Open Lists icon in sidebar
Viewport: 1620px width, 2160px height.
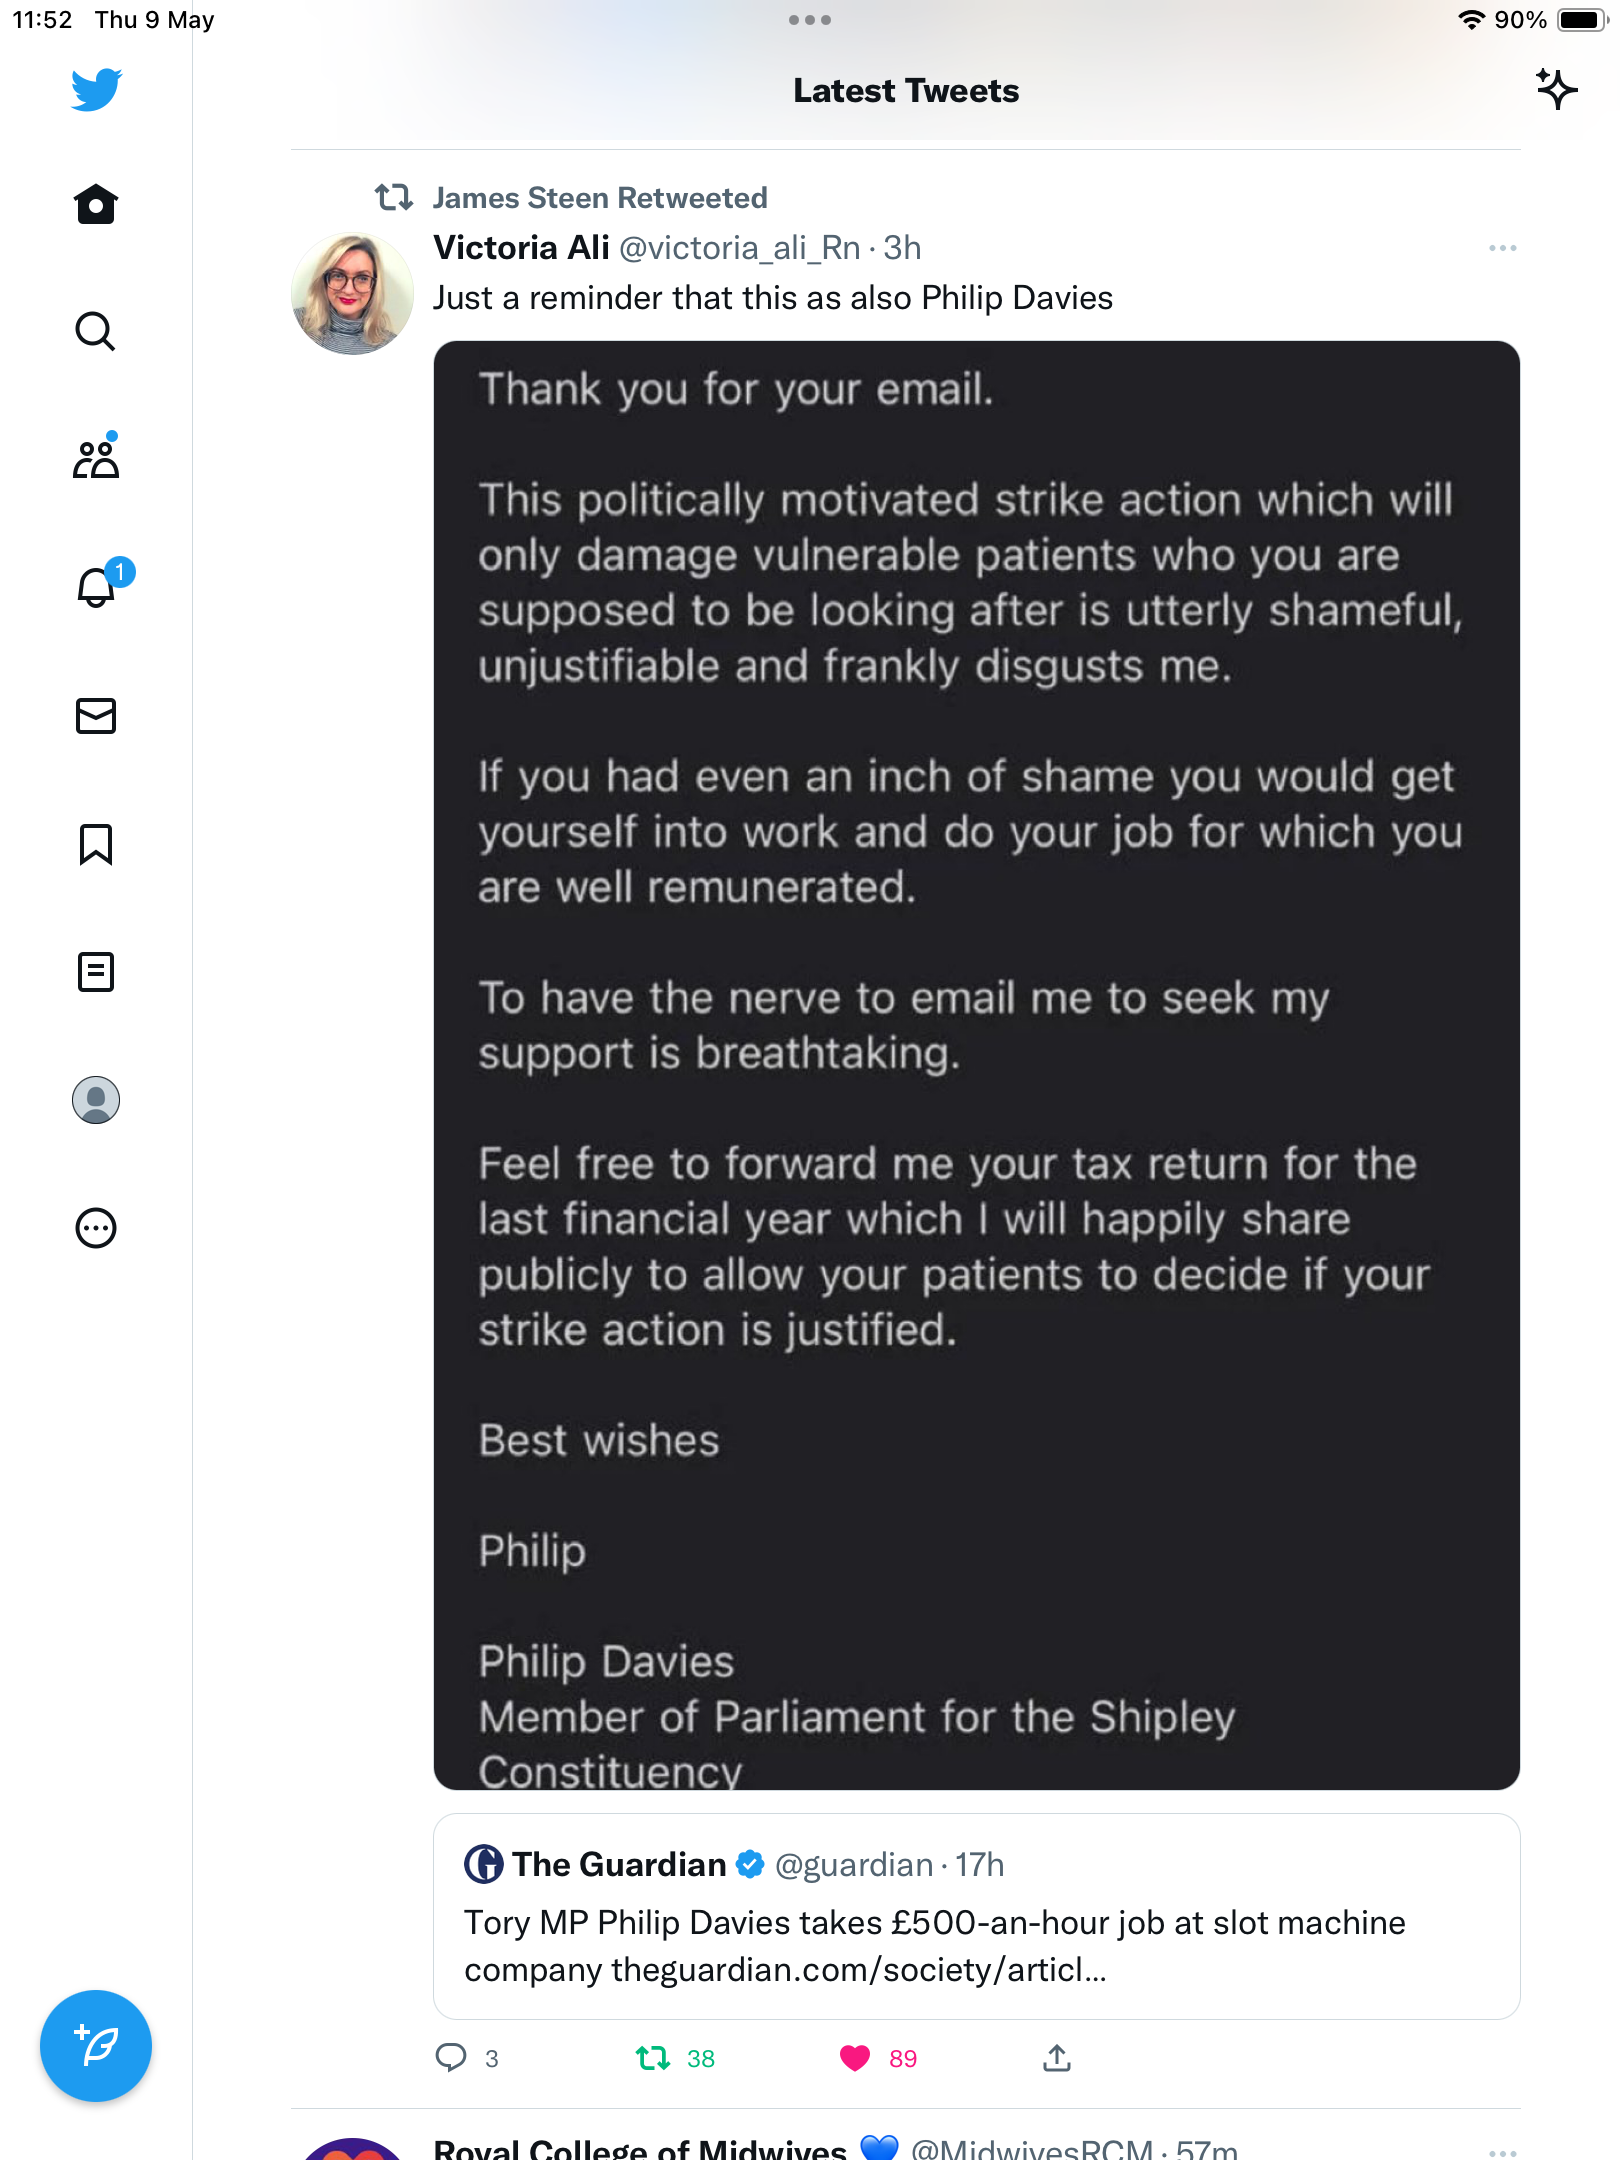(x=96, y=972)
